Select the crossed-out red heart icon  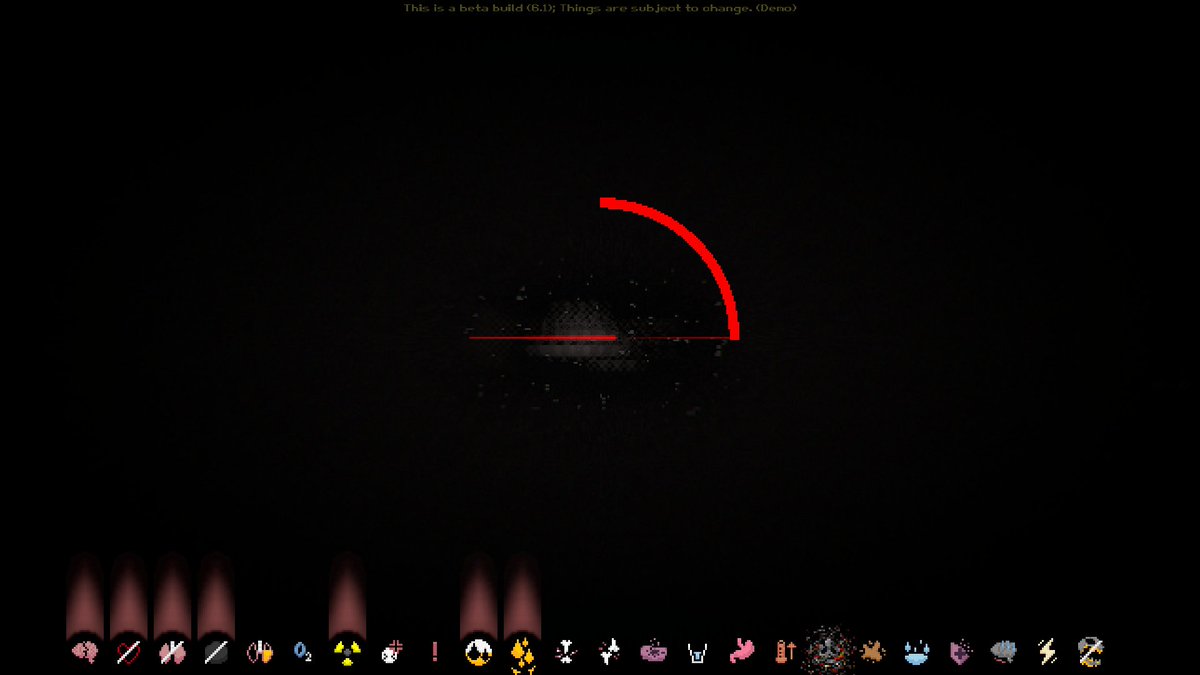[129, 652]
